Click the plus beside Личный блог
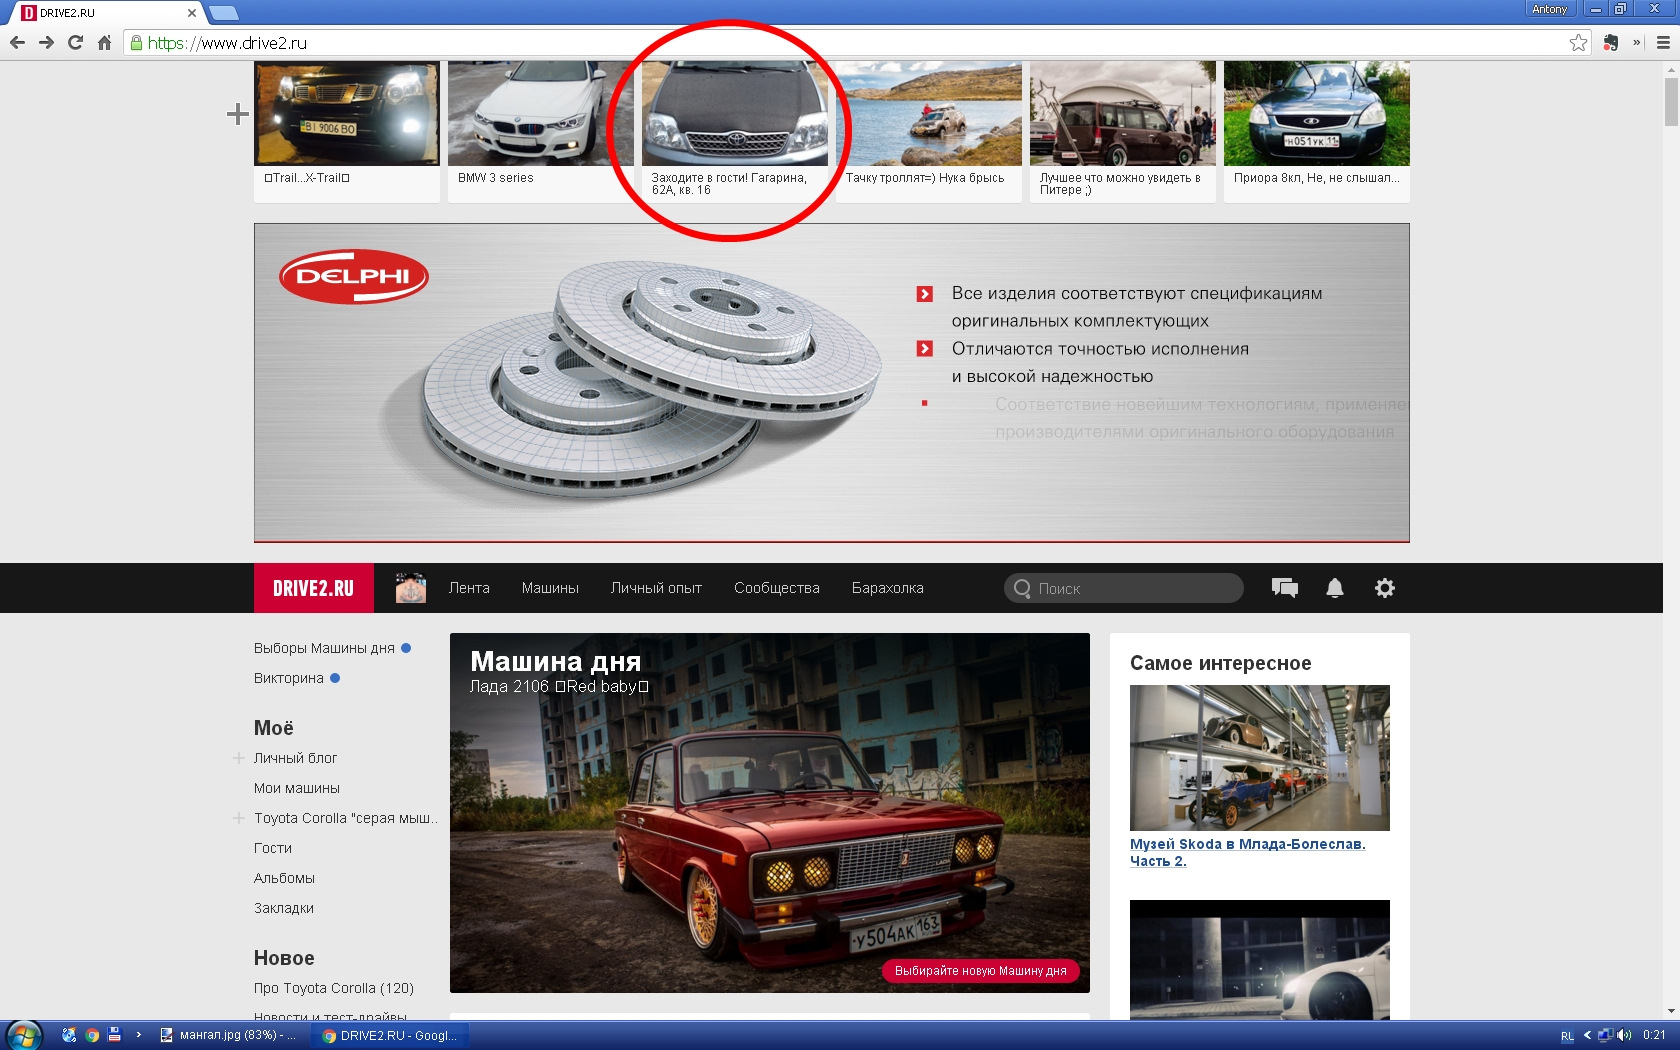 [x=239, y=758]
